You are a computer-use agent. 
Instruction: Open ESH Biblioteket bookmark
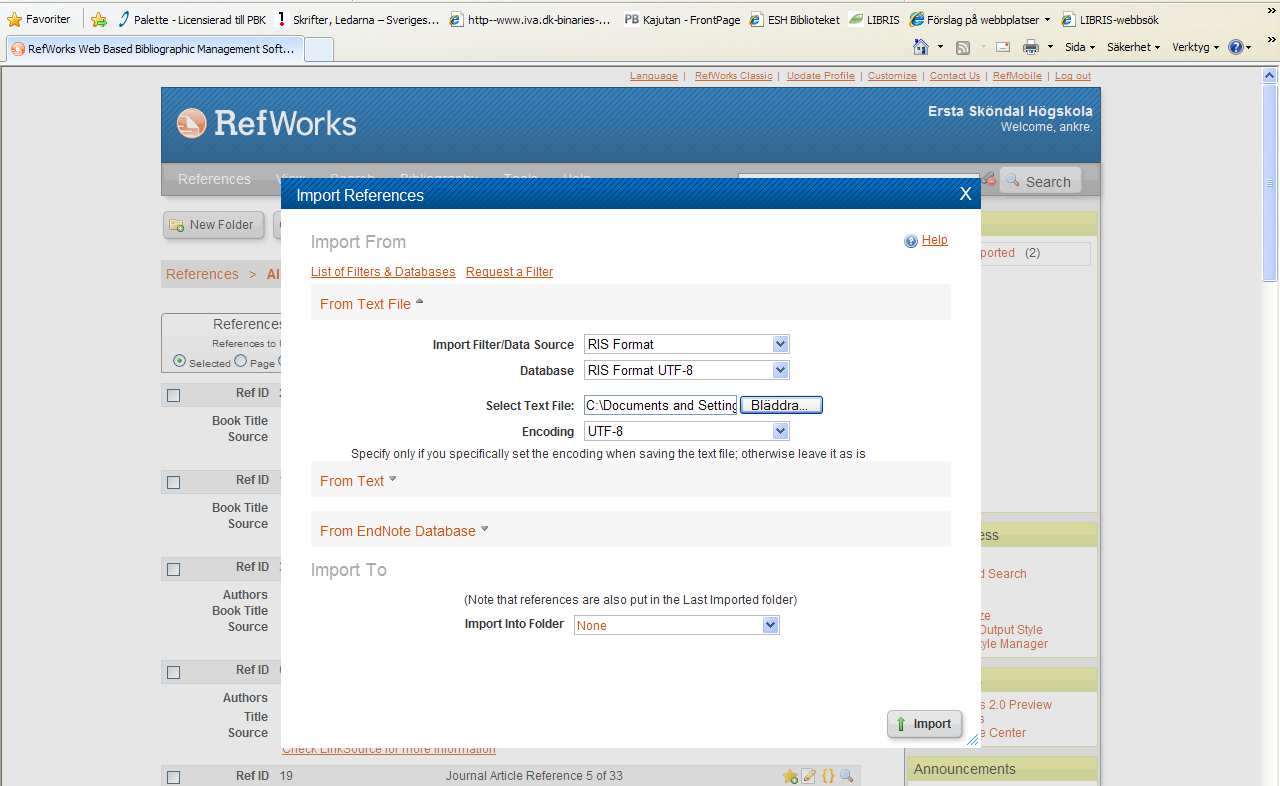tap(795, 19)
